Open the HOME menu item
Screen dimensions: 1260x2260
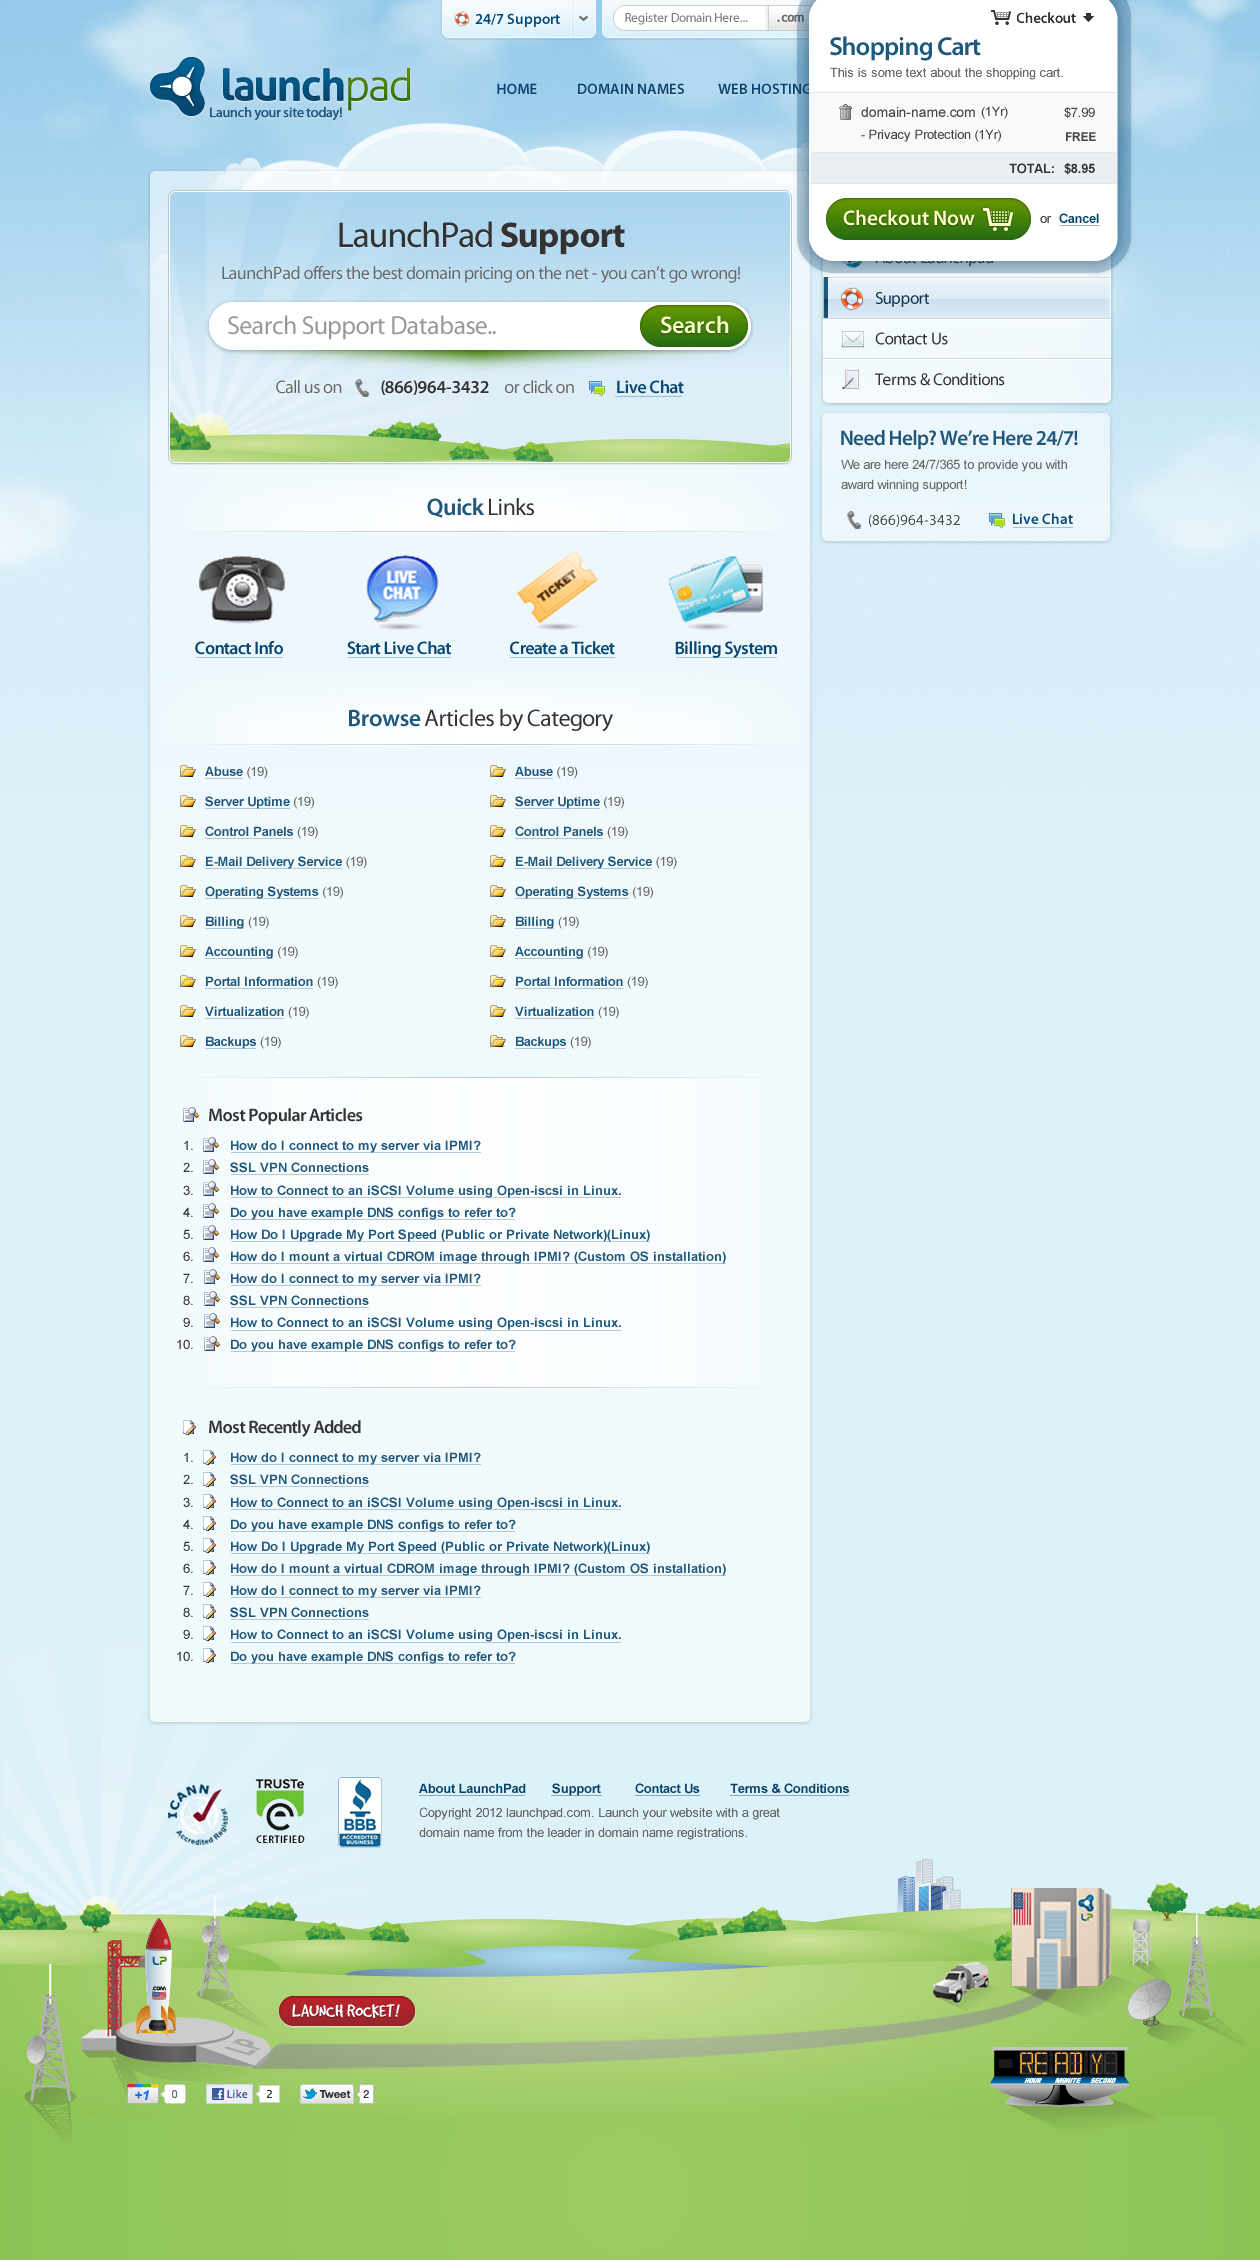(517, 89)
